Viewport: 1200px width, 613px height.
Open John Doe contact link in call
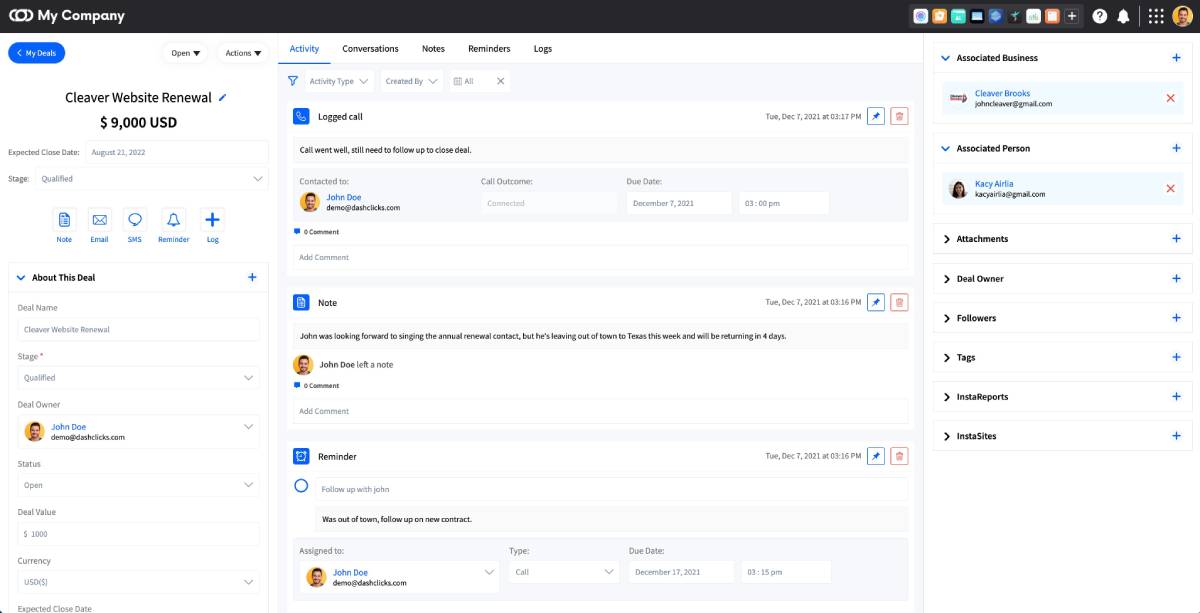click(x=344, y=197)
